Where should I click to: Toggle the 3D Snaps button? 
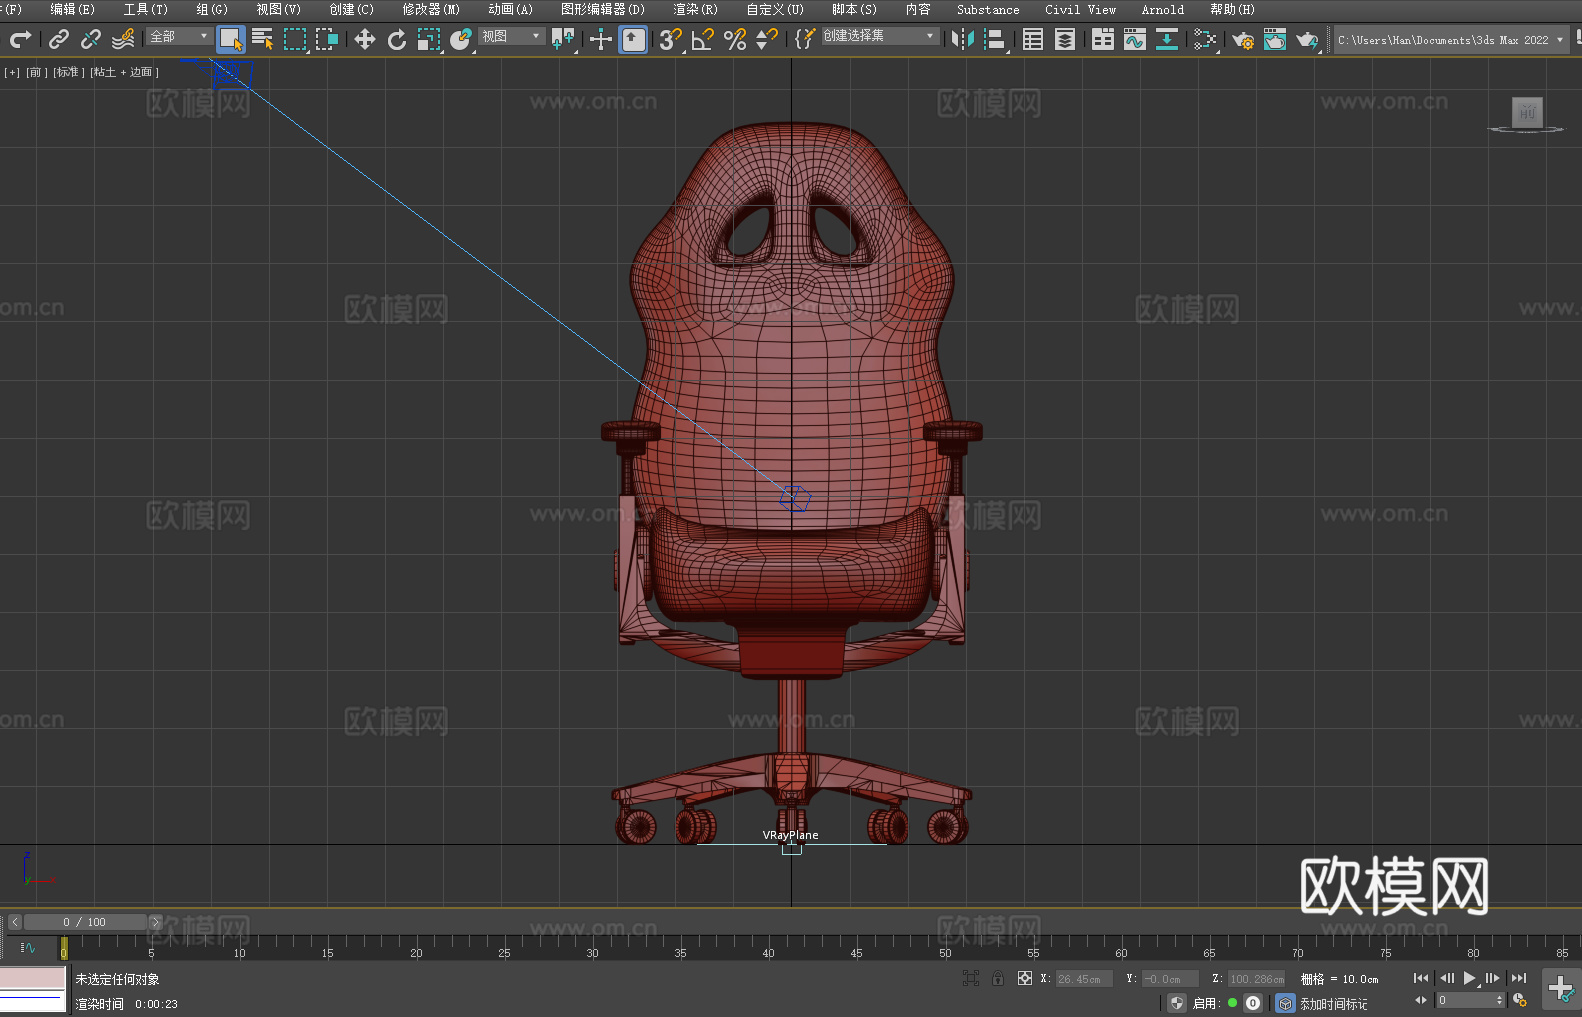[671, 39]
